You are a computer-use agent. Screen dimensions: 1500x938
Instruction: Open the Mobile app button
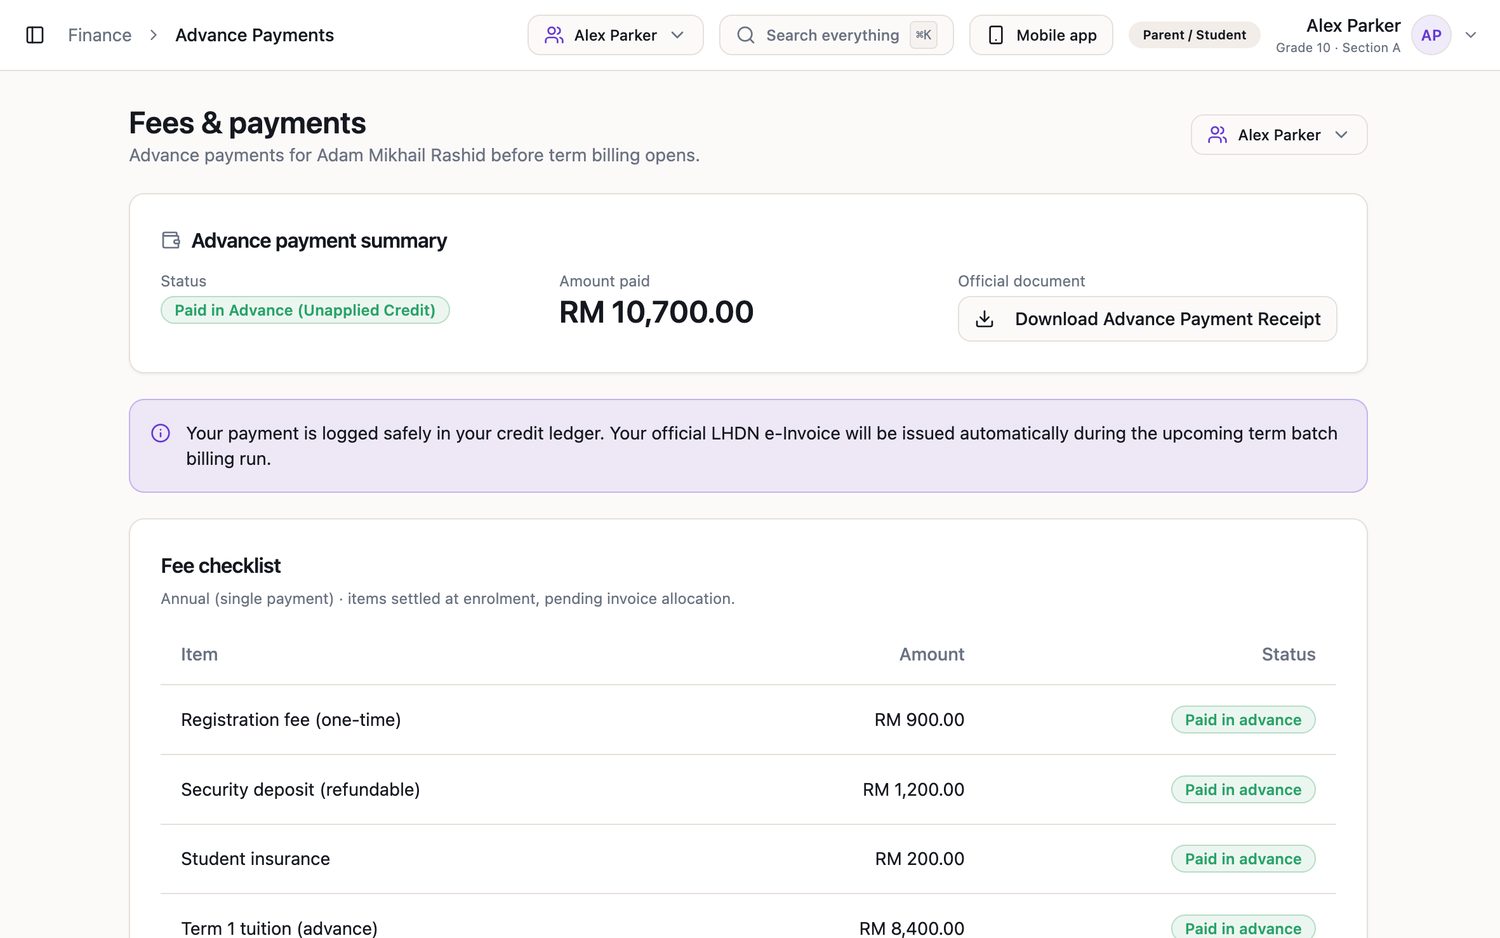[x=1041, y=35]
